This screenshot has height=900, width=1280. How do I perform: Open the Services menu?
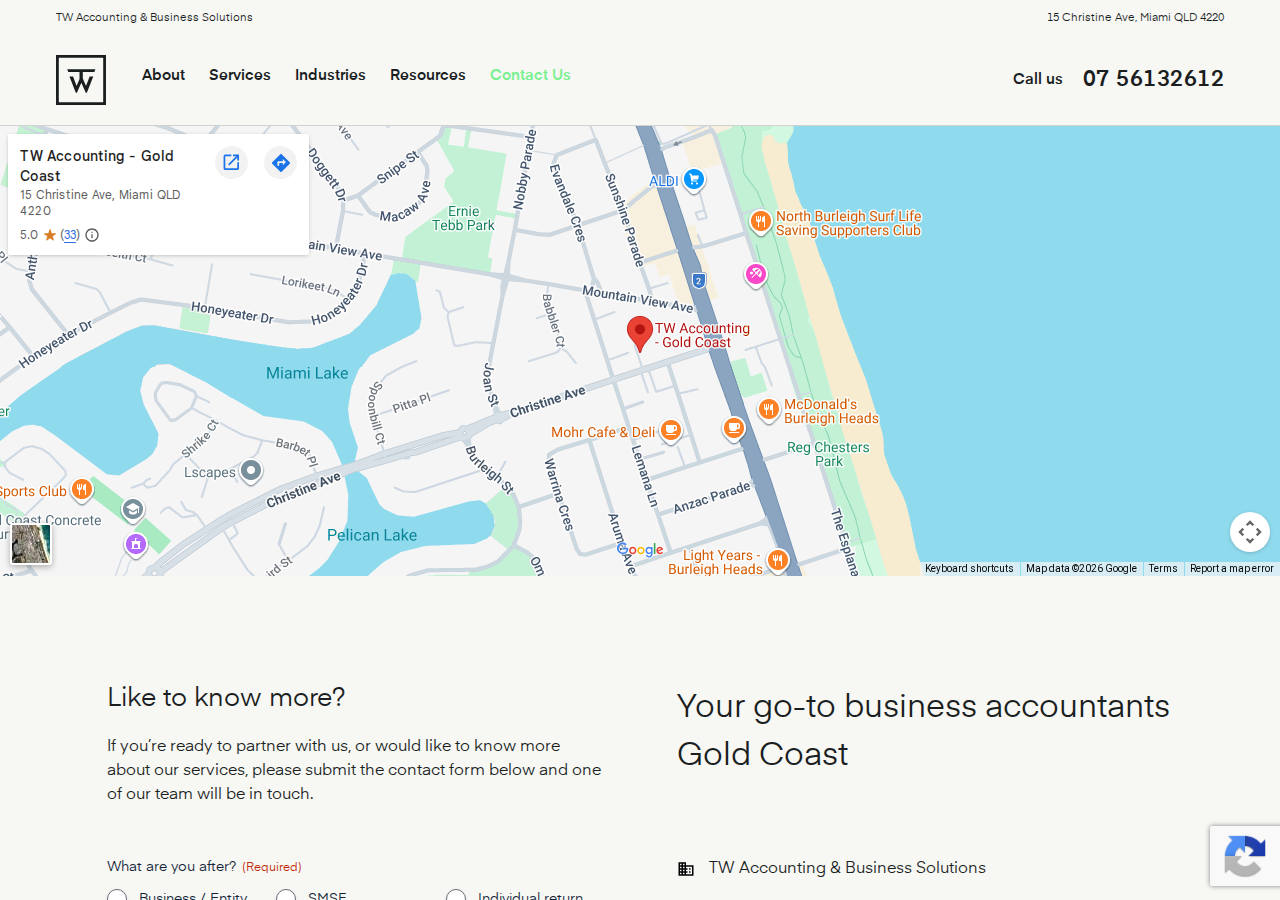(240, 75)
